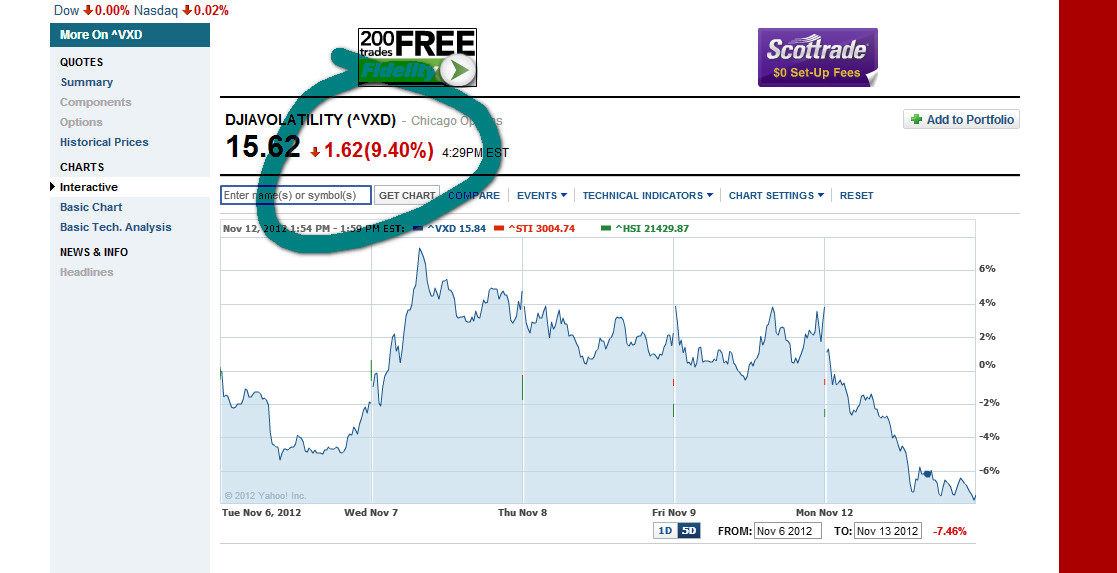Click the blue ^VXD legend marker
The height and width of the screenshot is (573, 1117).
point(418,228)
